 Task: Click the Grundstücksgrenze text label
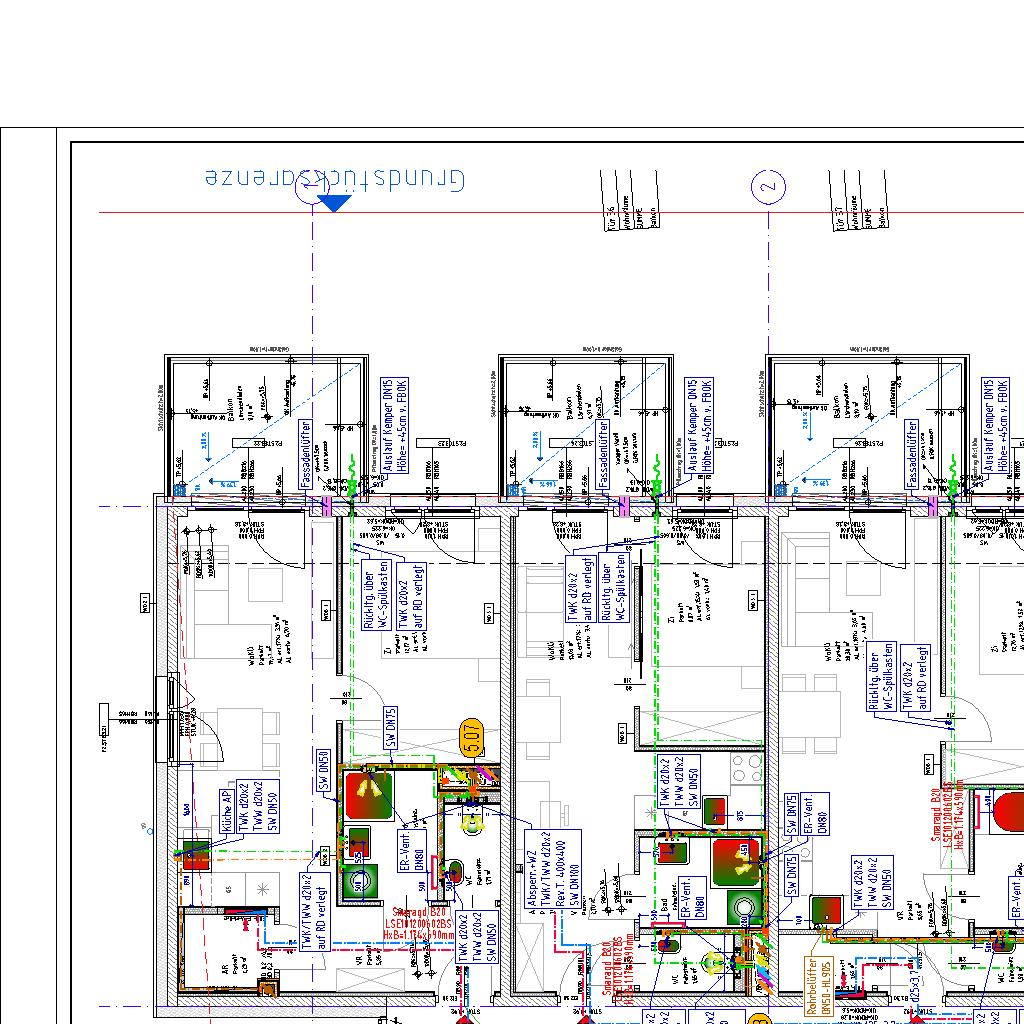tap(335, 177)
